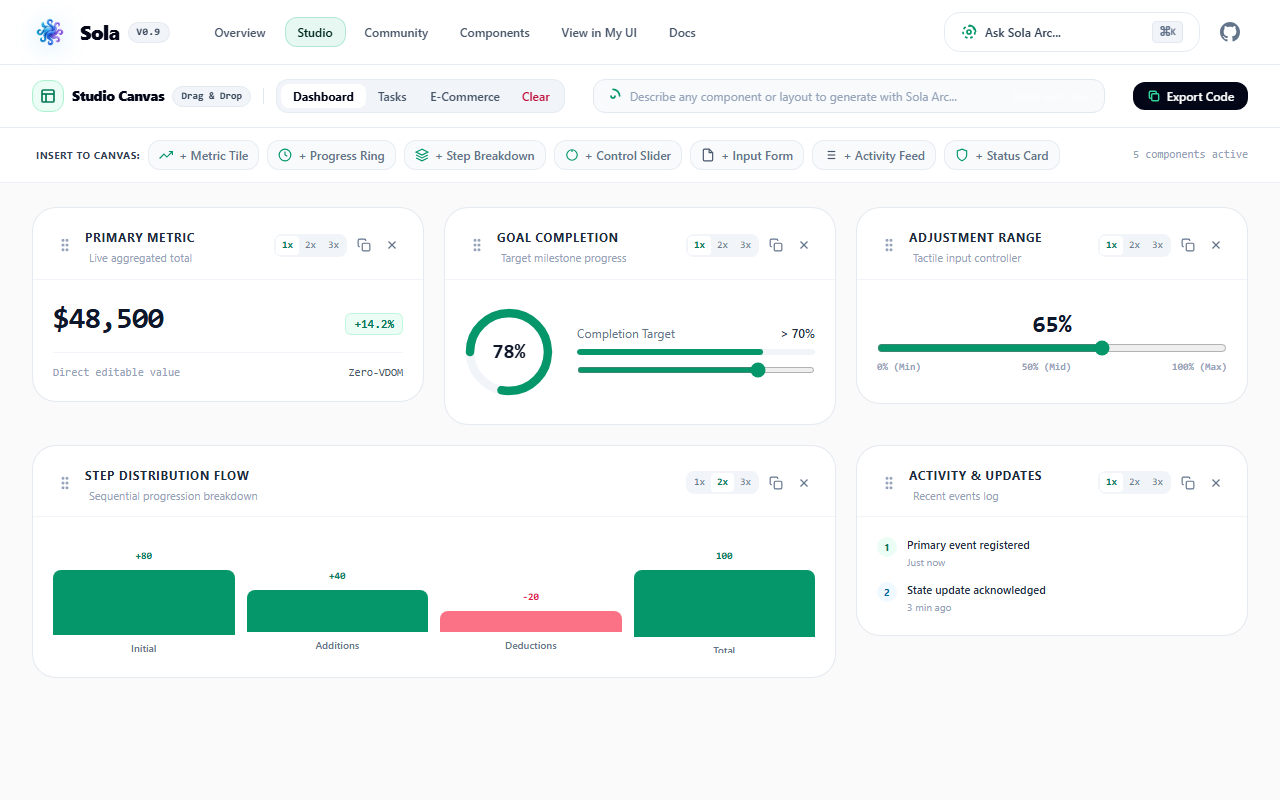Add a Step Breakdown component
1280x800 pixels.
click(475, 155)
